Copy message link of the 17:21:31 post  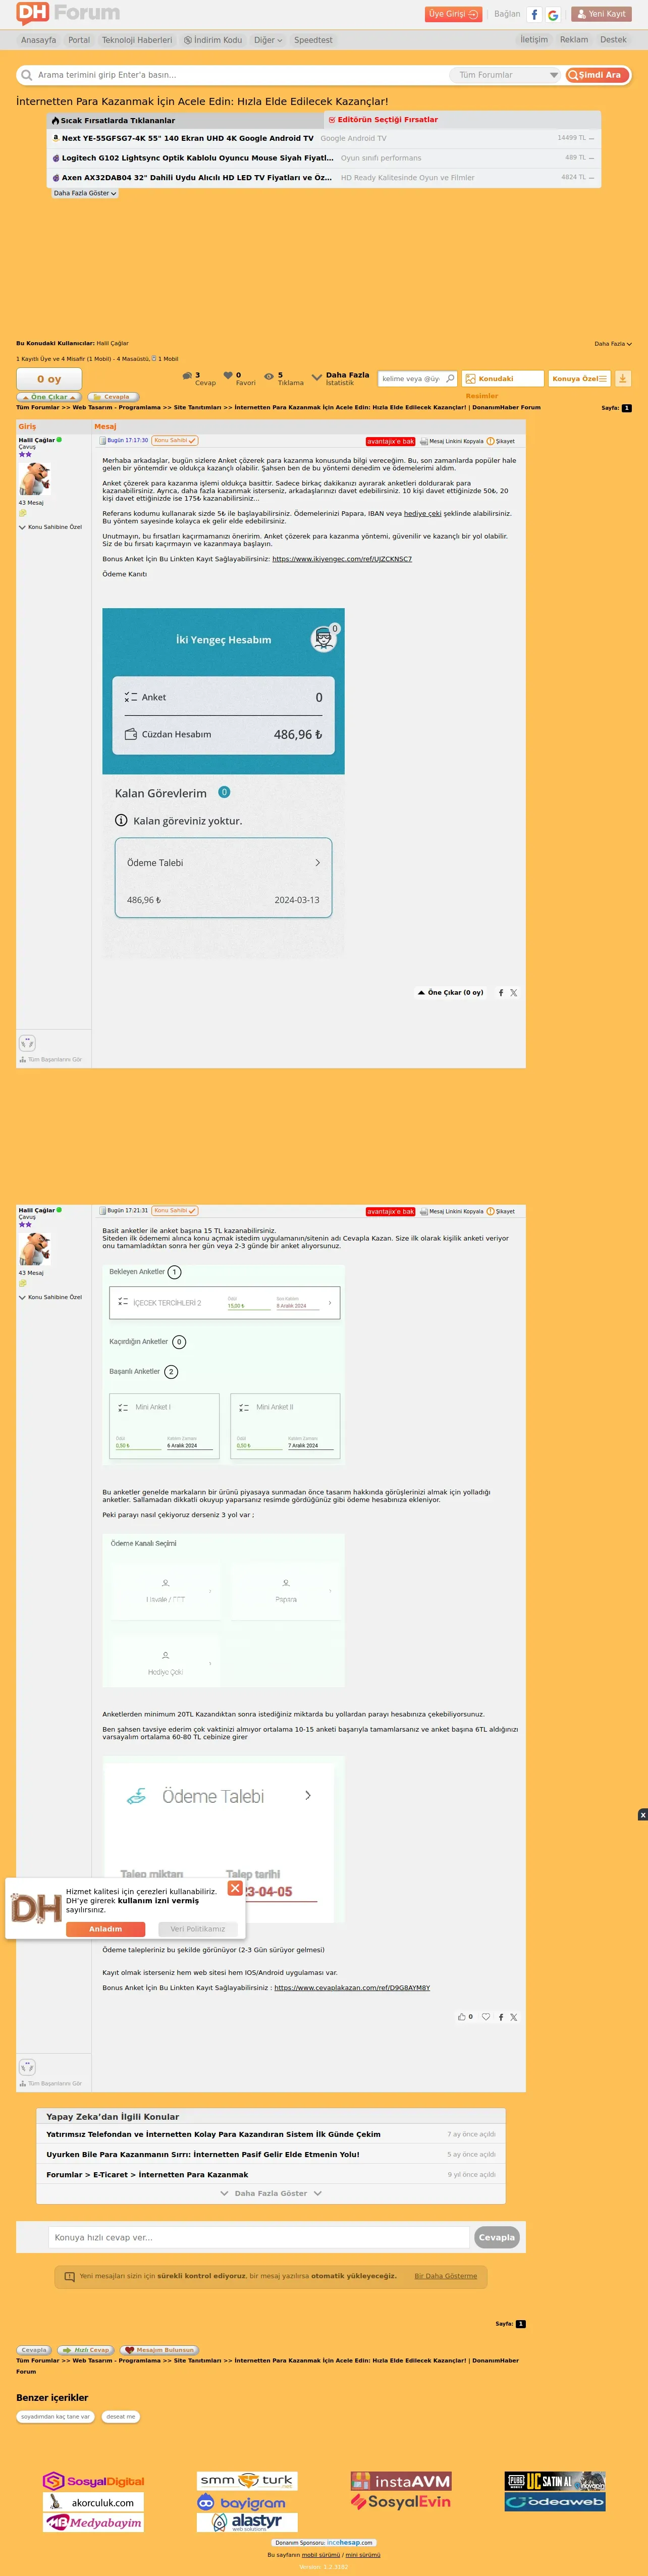coord(451,1211)
